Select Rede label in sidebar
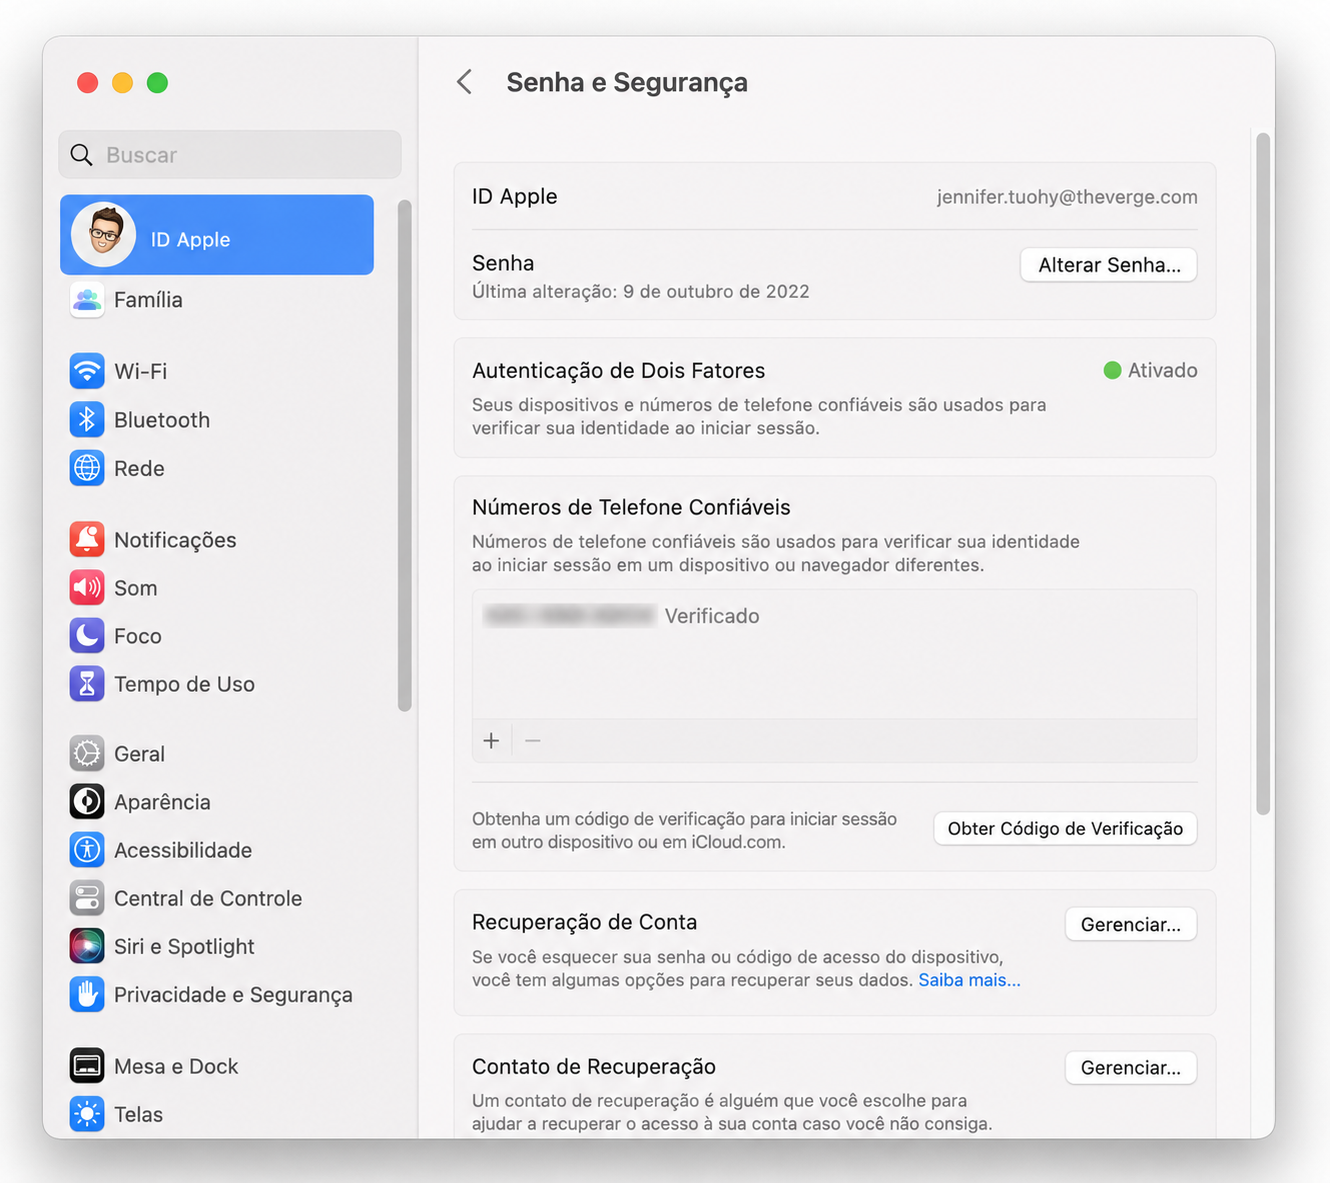Viewport: 1330px width, 1183px height. pos(139,469)
